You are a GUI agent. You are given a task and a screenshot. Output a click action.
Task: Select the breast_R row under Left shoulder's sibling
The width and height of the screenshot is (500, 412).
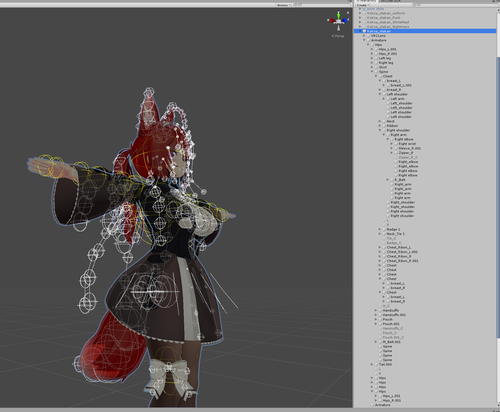click(x=425, y=90)
